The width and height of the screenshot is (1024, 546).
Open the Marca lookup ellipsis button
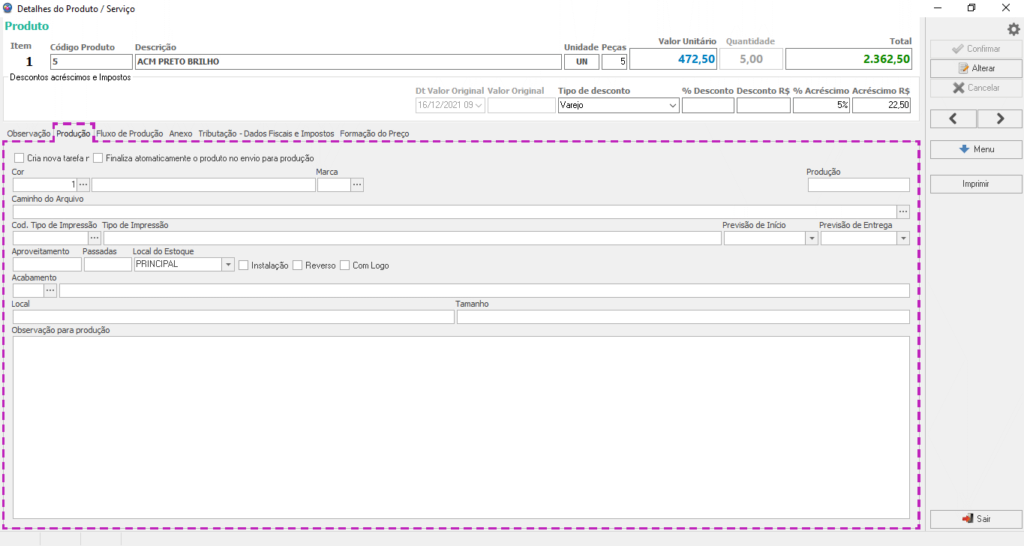pos(357,185)
